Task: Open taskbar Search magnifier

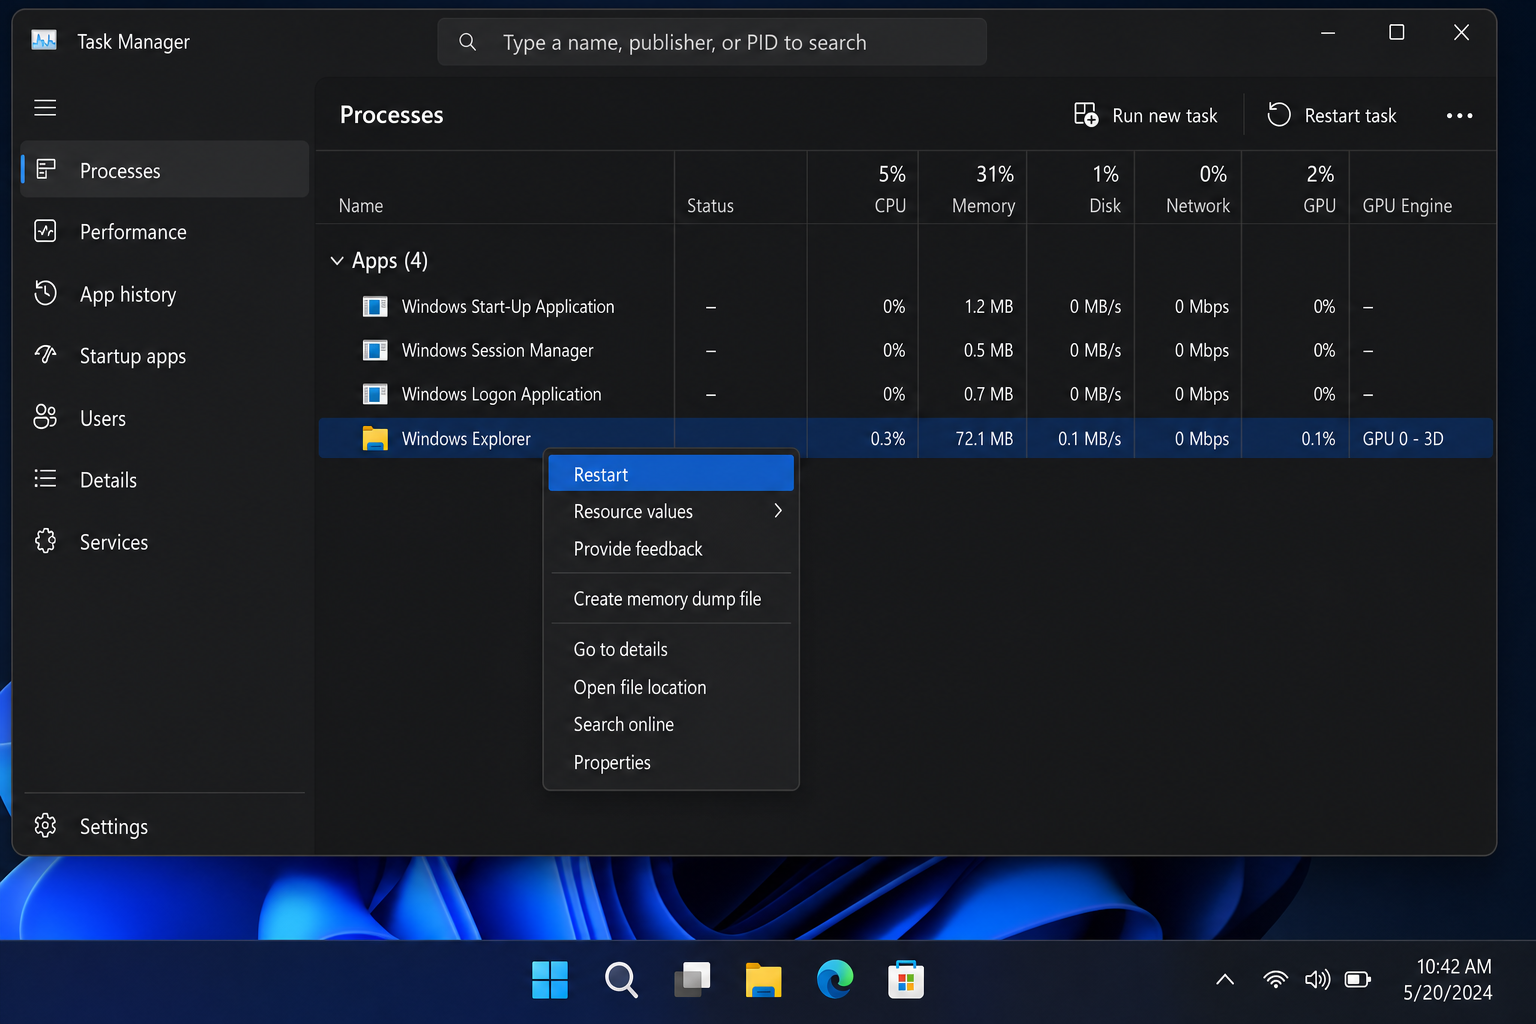Action: 621,980
